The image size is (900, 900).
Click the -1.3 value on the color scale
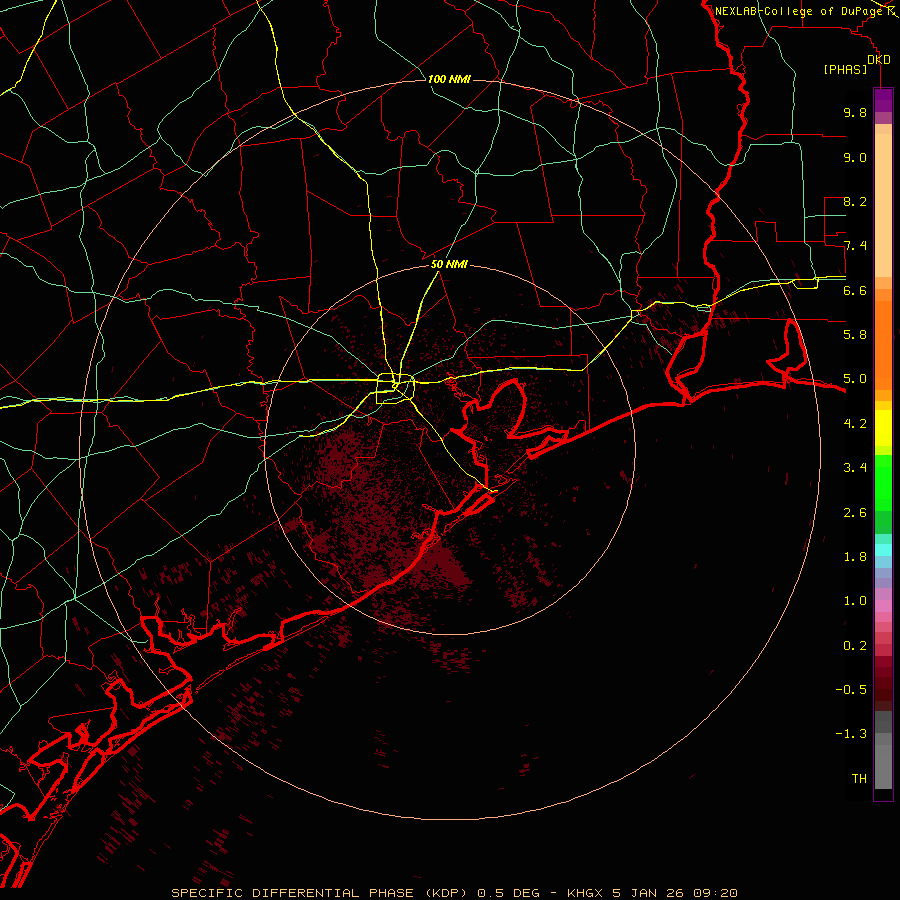pyautogui.click(x=851, y=734)
